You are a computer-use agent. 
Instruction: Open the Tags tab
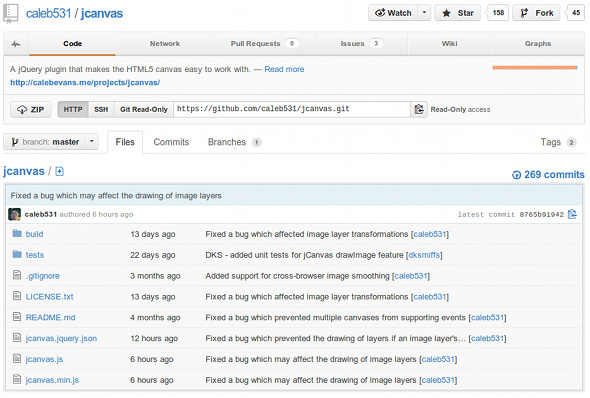coord(558,142)
